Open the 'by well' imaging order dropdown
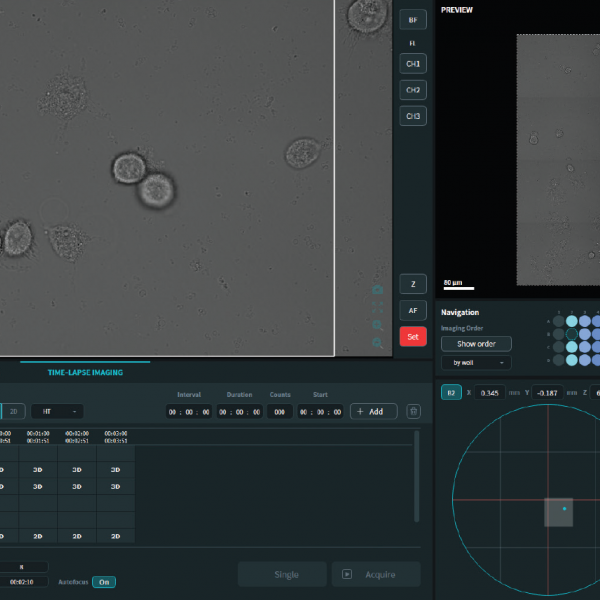The width and height of the screenshot is (600, 600). (x=476, y=362)
